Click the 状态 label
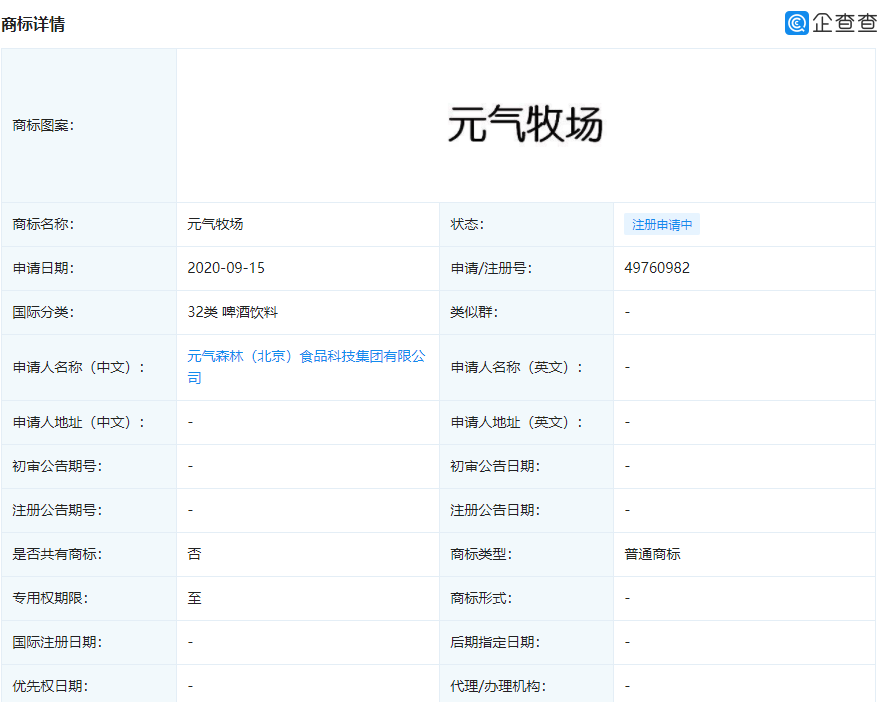The height and width of the screenshot is (702, 892). [x=467, y=224]
